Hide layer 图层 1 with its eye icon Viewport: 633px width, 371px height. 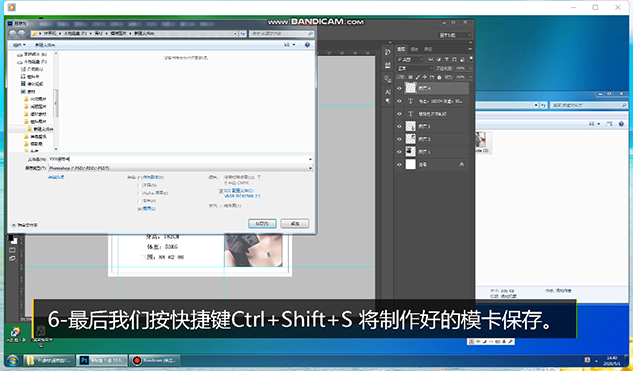[x=399, y=152]
